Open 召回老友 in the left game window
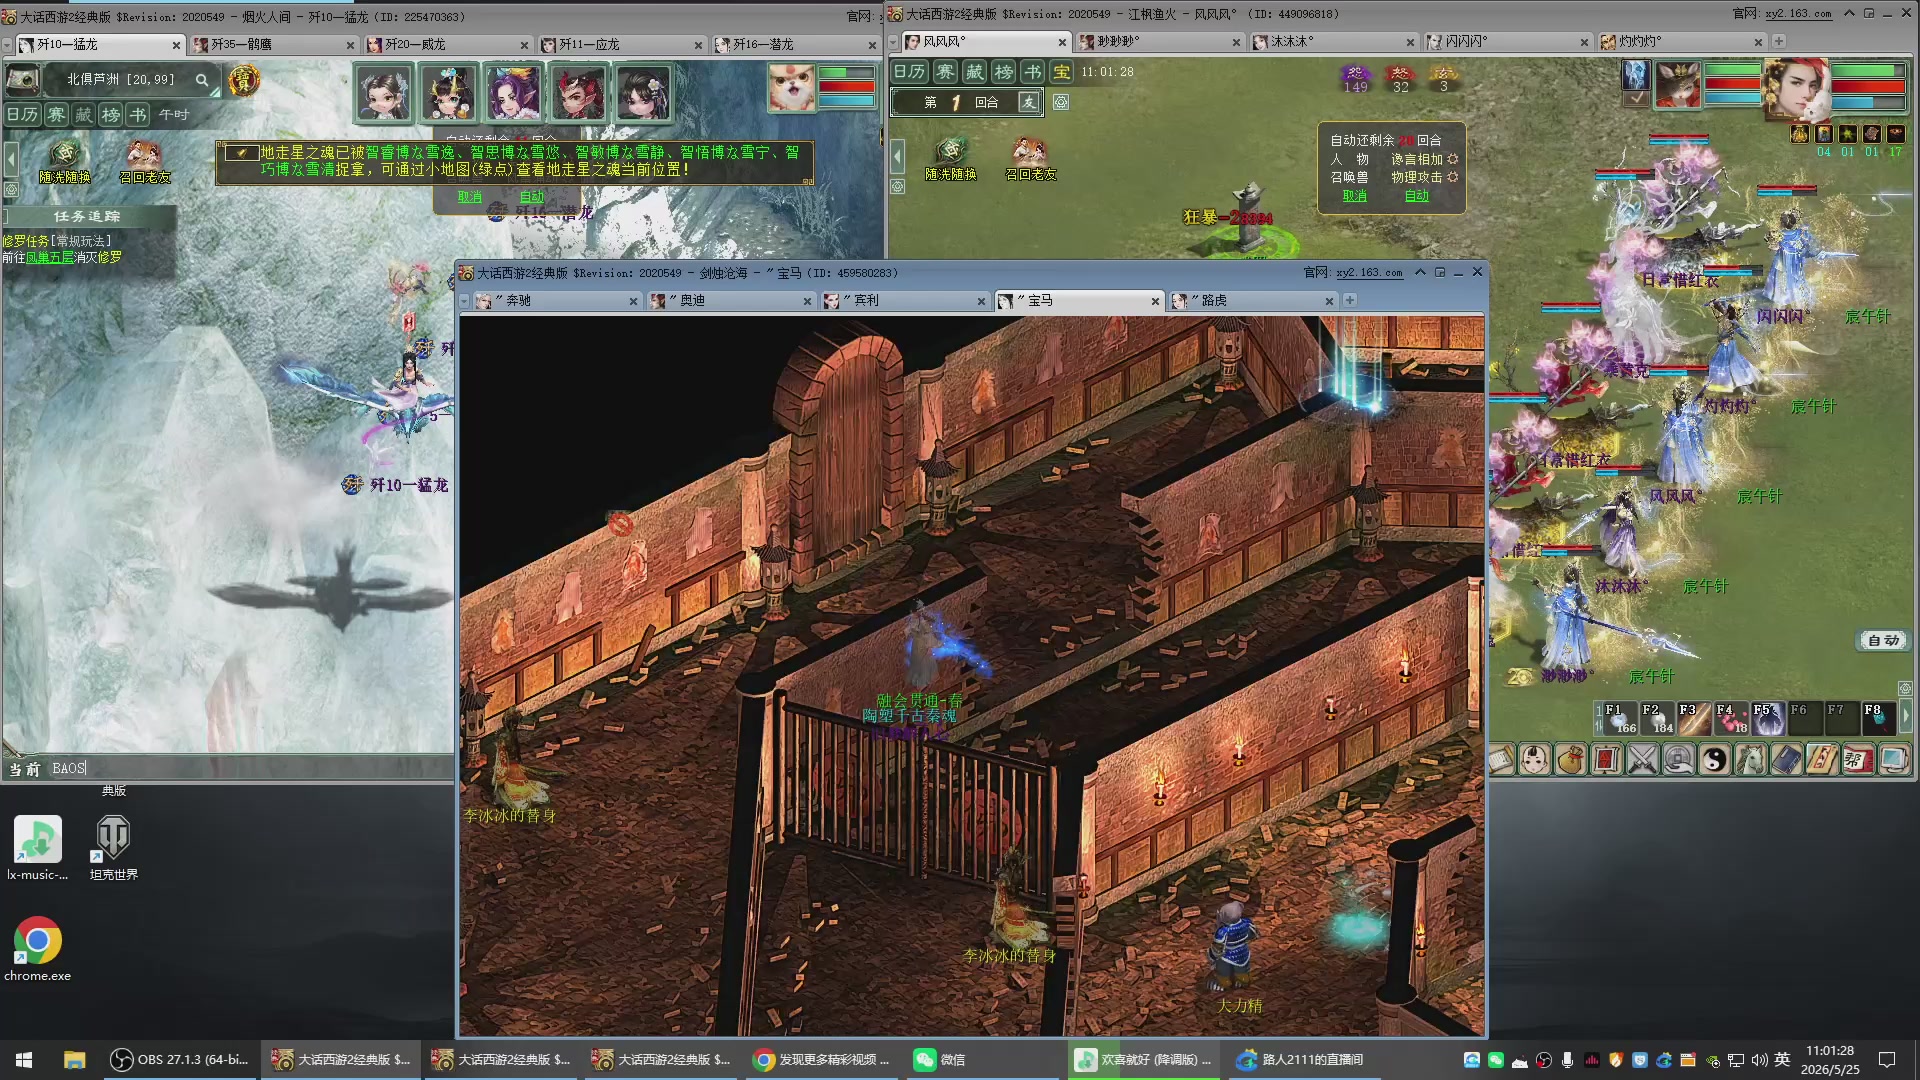 [145, 162]
